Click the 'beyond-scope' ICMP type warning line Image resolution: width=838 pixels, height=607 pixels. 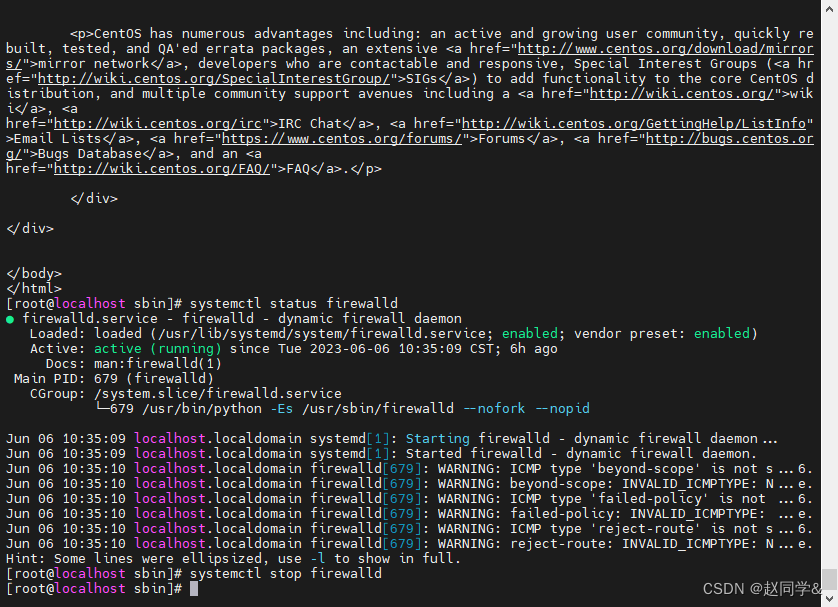click(x=409, y=468)
